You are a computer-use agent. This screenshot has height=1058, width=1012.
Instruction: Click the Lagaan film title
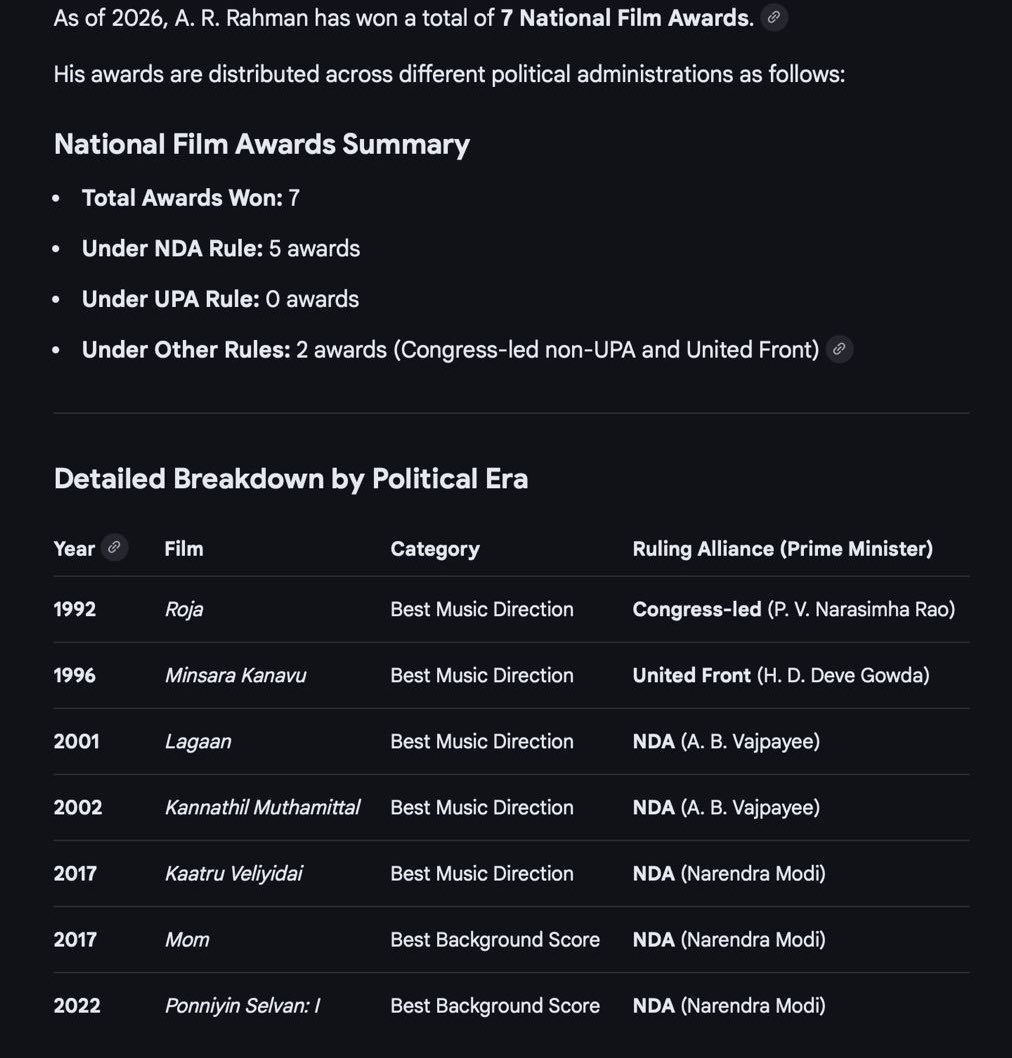pyautogui.click(x=197, y=742)
